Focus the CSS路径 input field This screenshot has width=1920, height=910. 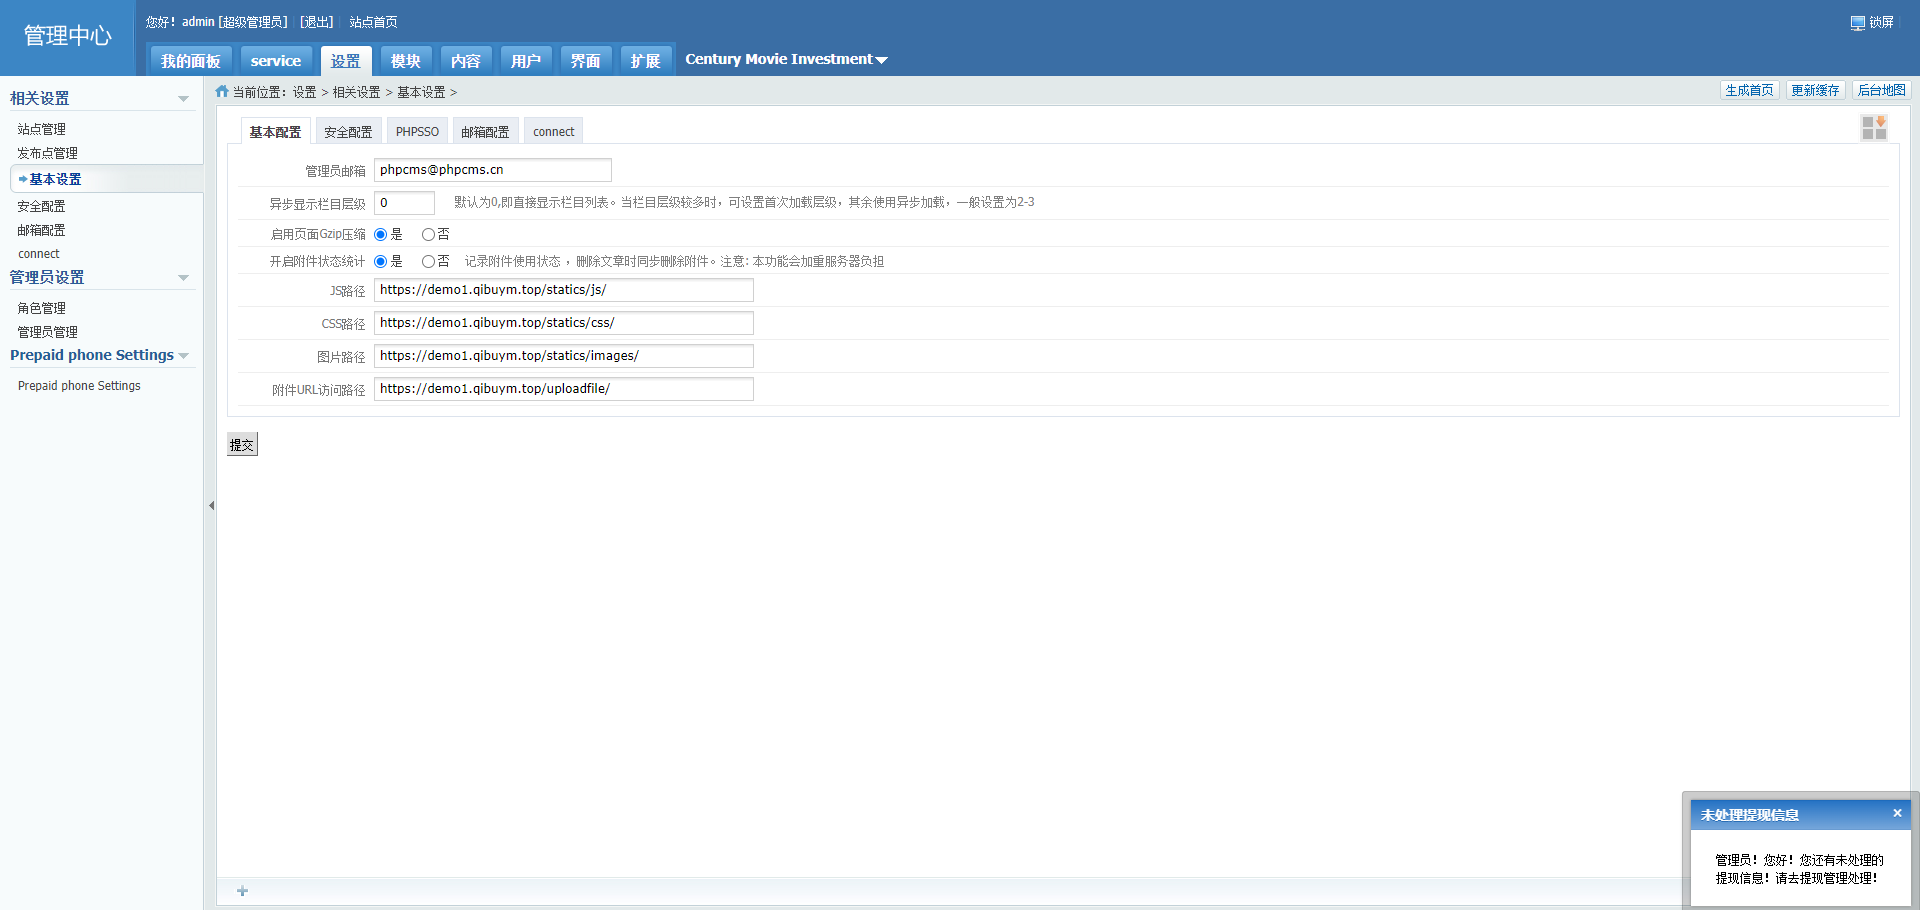click(564, 323)
